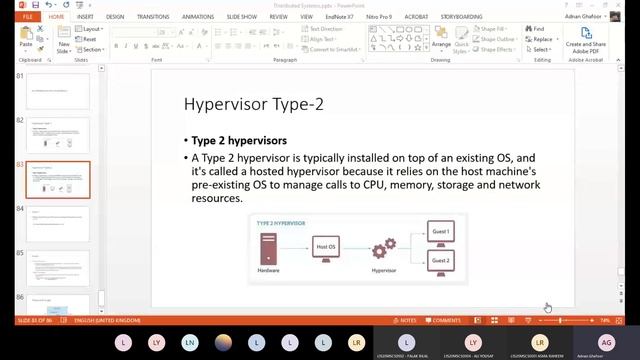640x360 pixels.
Task: Select slide 84 thumbnail
Action: [58, 224]
